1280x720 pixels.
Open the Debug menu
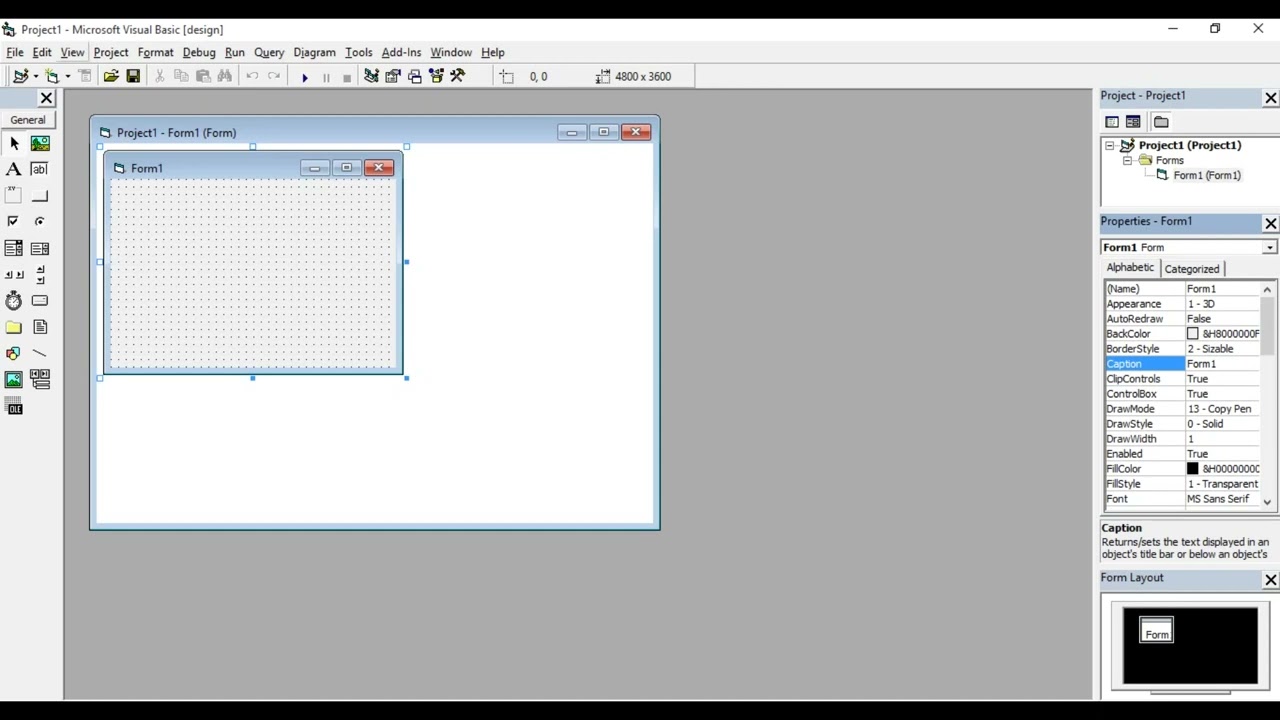[199, 52]
